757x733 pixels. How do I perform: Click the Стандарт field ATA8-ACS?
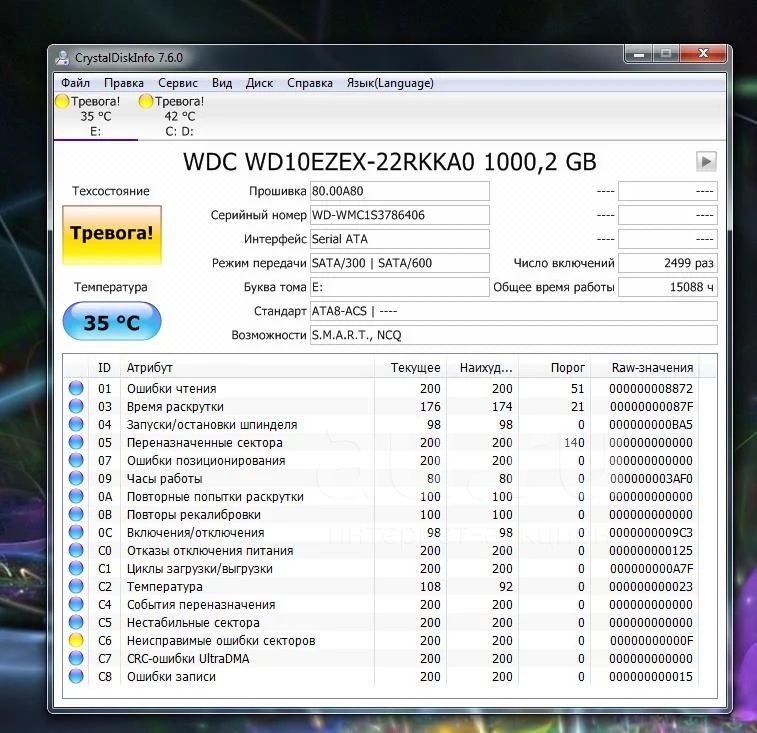[514, 311]
